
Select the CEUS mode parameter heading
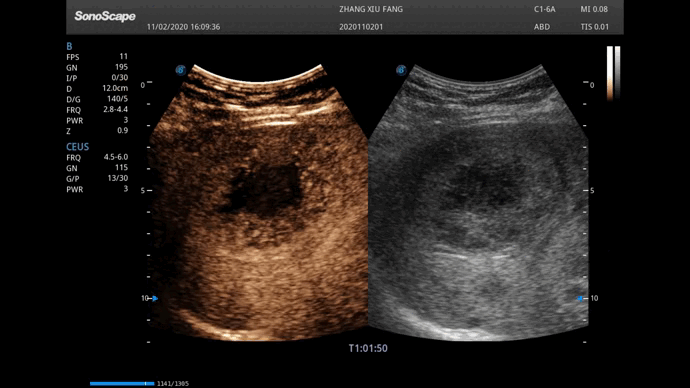(x=77, y=147)
